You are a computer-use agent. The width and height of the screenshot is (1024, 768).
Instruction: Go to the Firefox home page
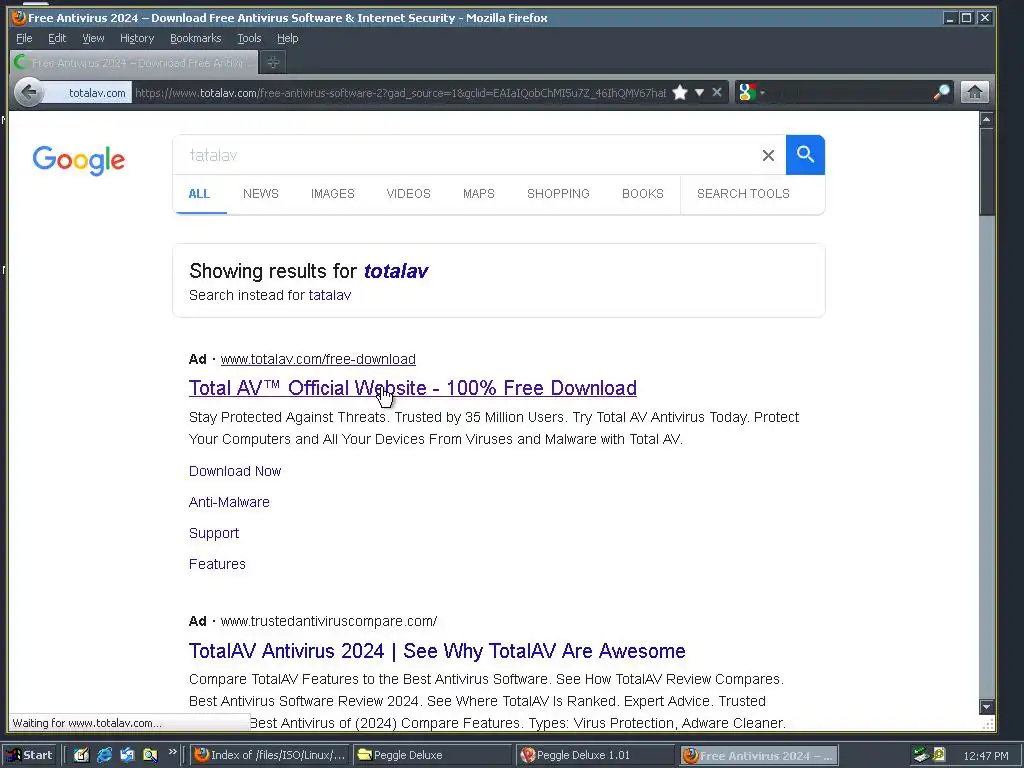974,93
